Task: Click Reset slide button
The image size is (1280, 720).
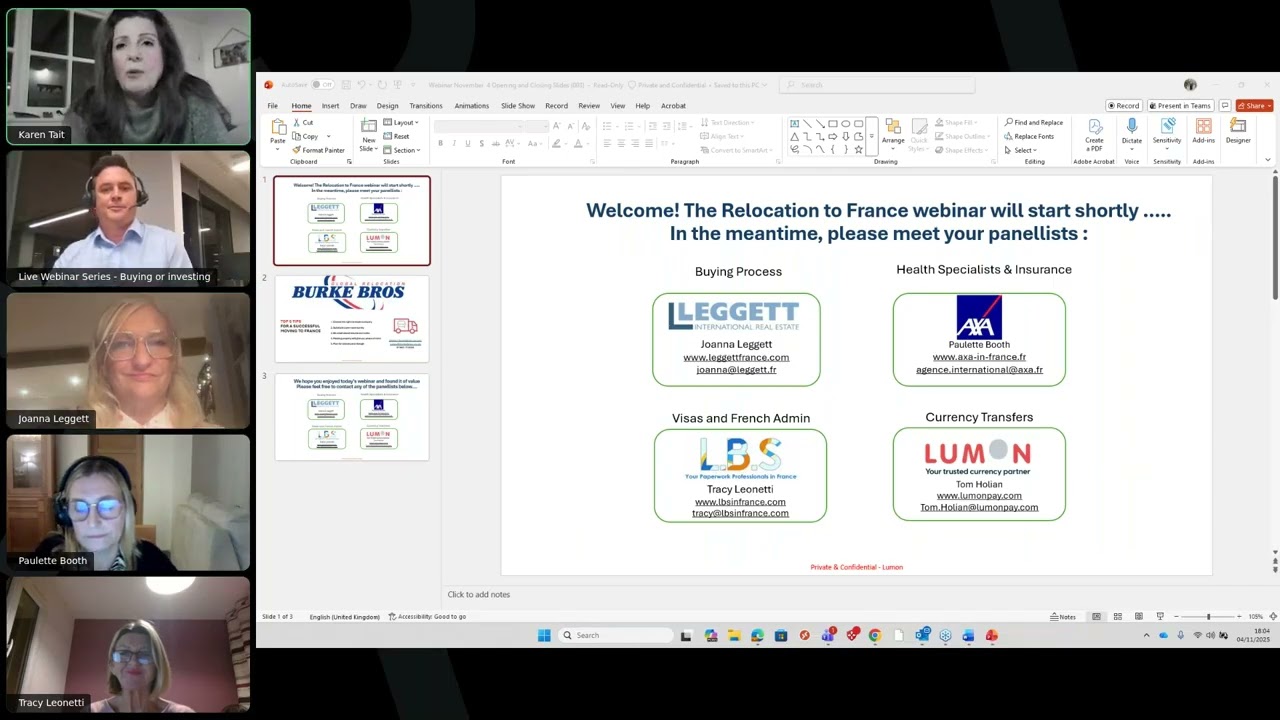Action: (x=397, y=136)
